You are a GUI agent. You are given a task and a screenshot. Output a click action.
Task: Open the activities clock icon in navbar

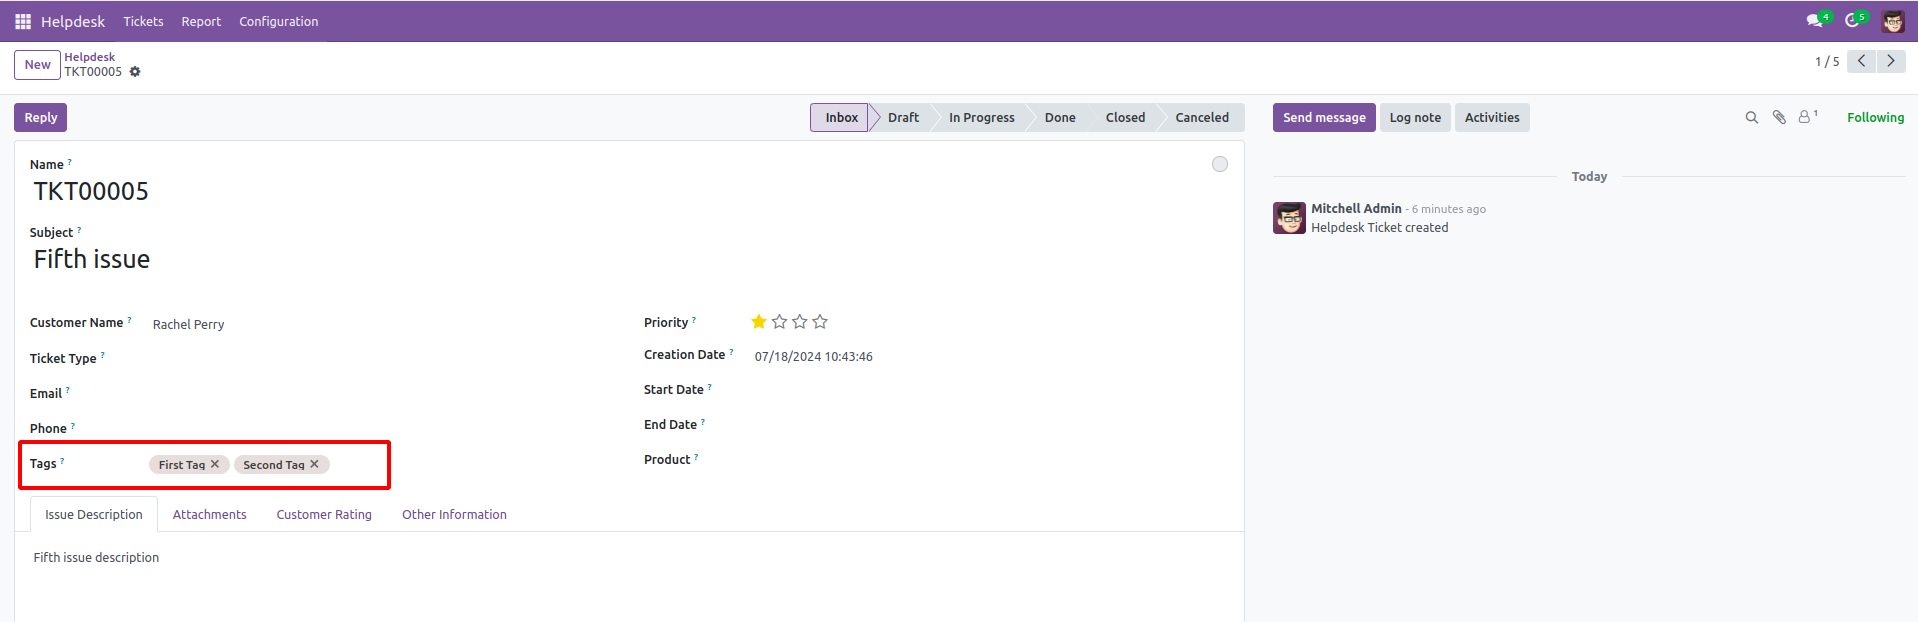coord(1852,21)
